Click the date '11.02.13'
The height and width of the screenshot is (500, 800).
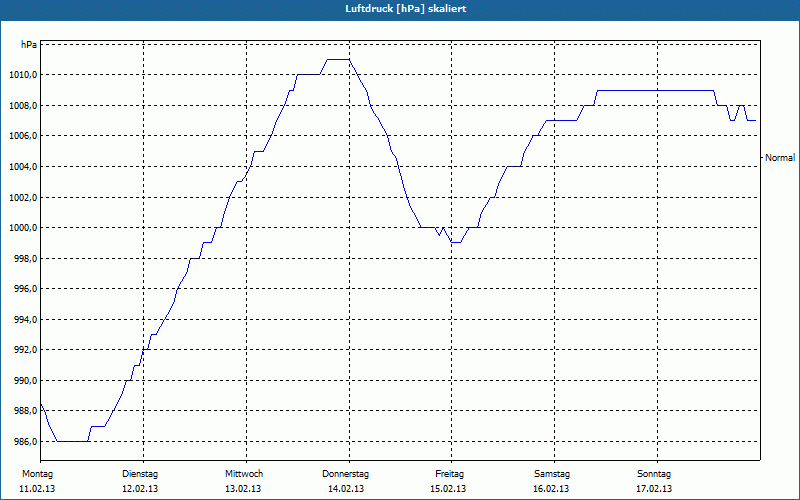(37, 489)
